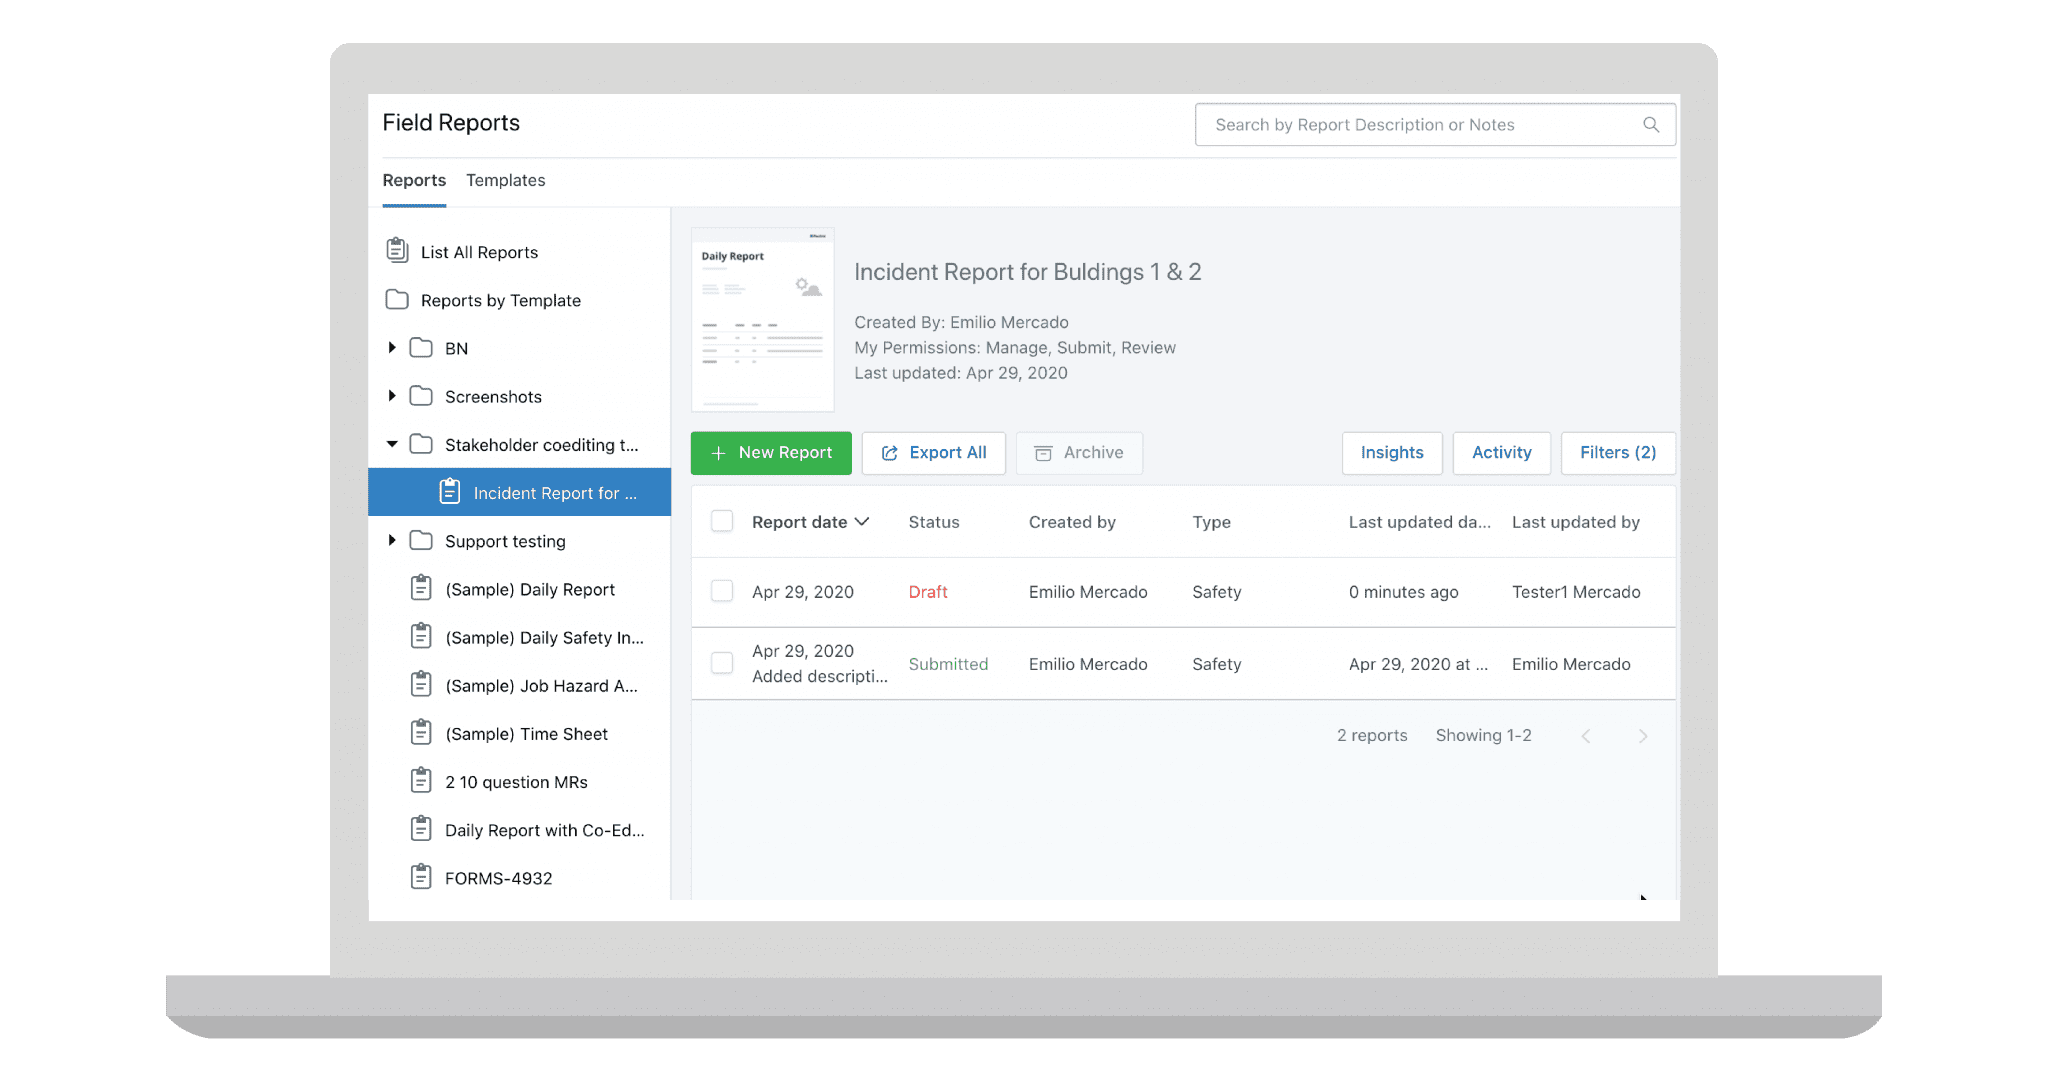Select the Incident Report for... tree item
Viewport: 2048px width, 1067px height.
coord(519,492)
